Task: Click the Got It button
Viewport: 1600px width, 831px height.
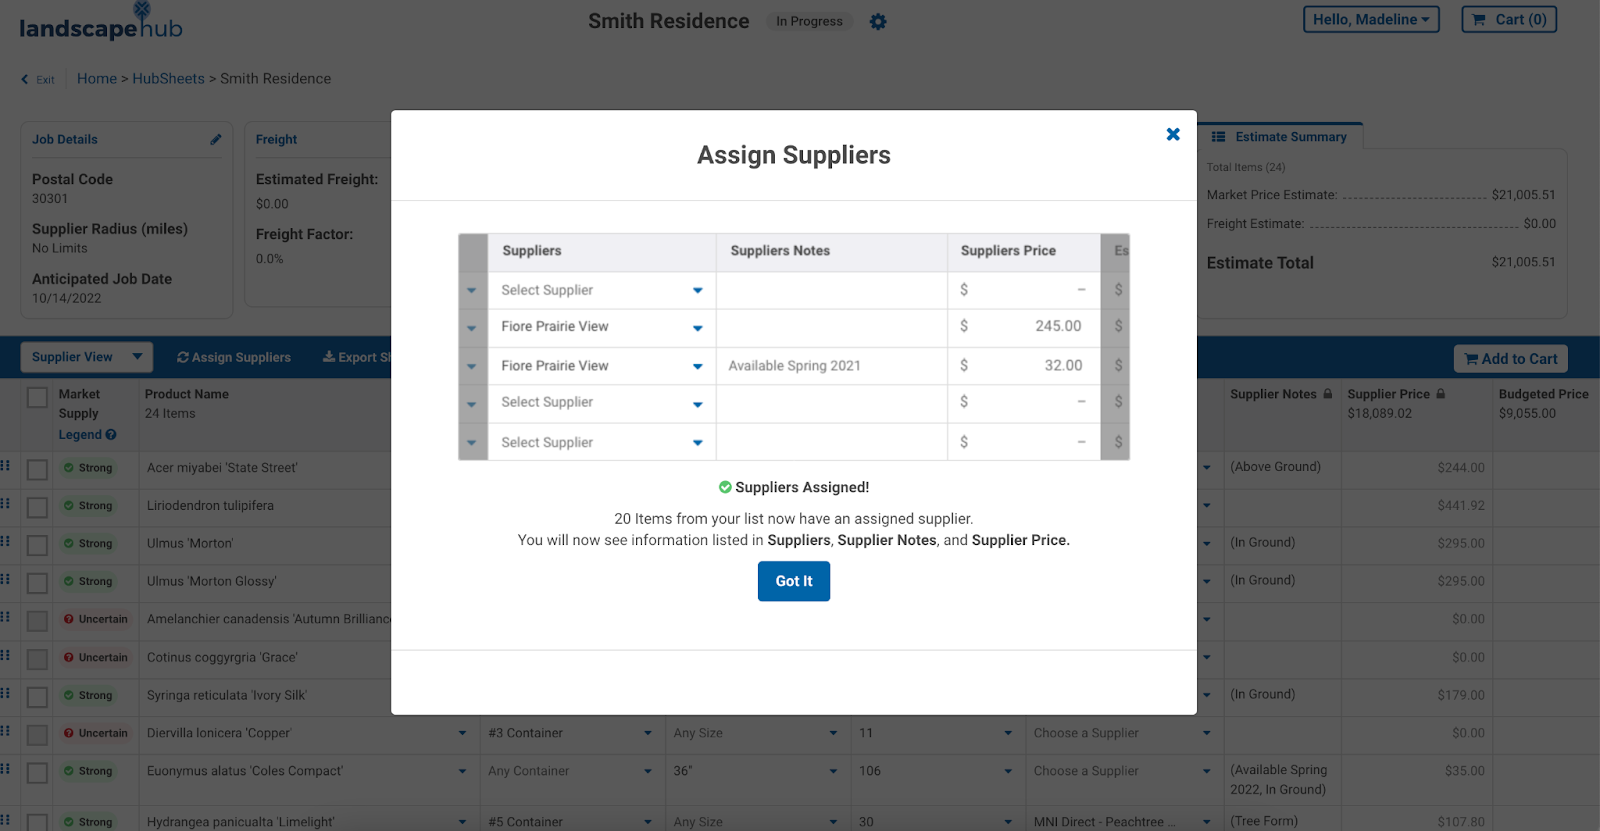Action: point(793,581)
